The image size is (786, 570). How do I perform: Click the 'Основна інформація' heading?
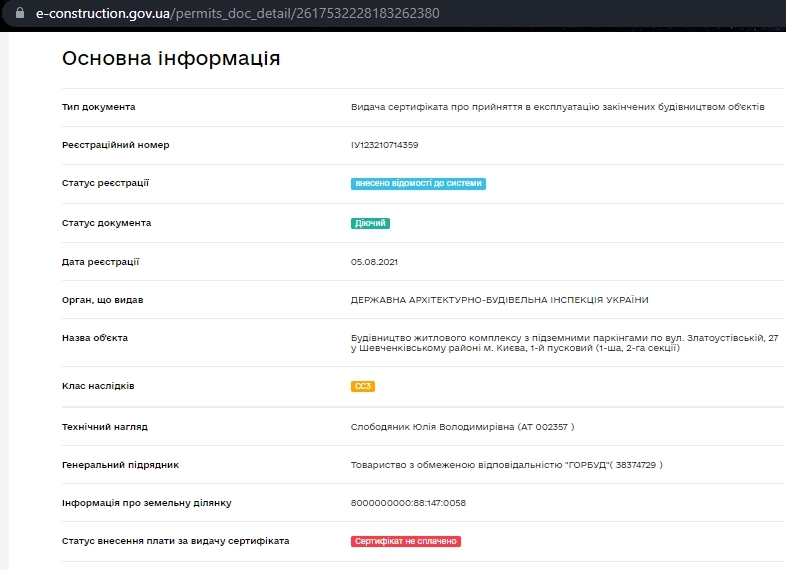click(171, 58)
